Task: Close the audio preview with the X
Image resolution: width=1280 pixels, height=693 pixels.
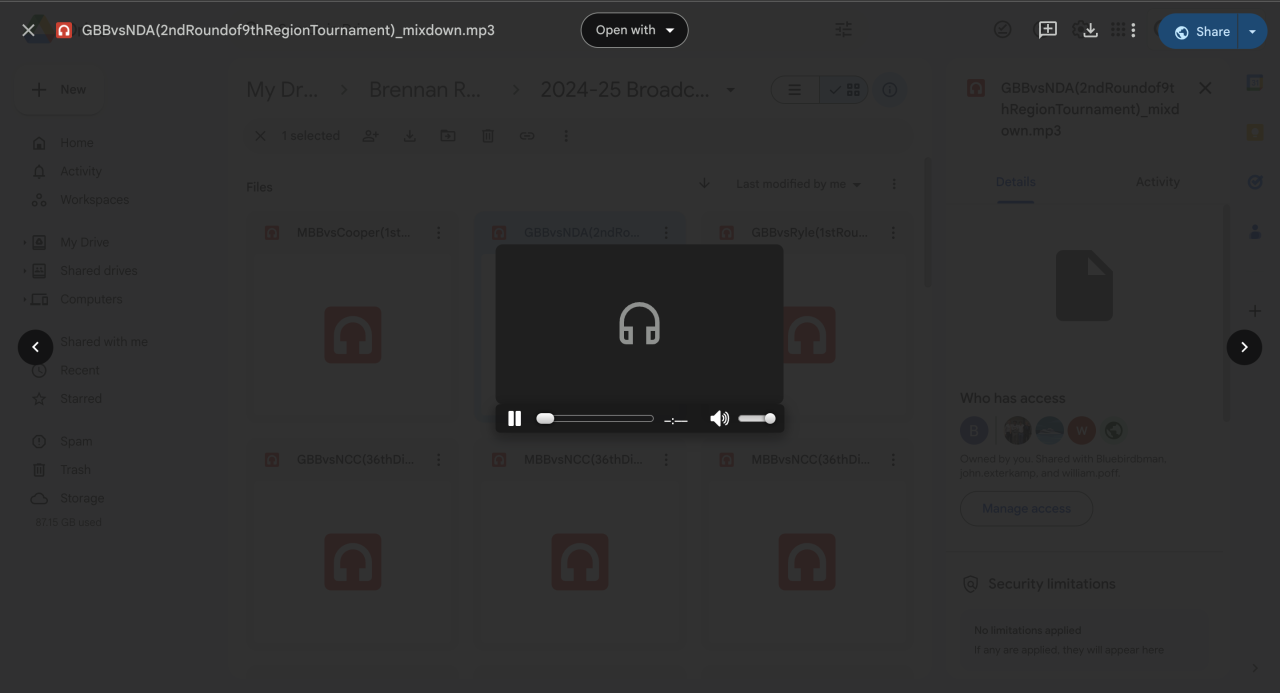Action: coord(28,30)
